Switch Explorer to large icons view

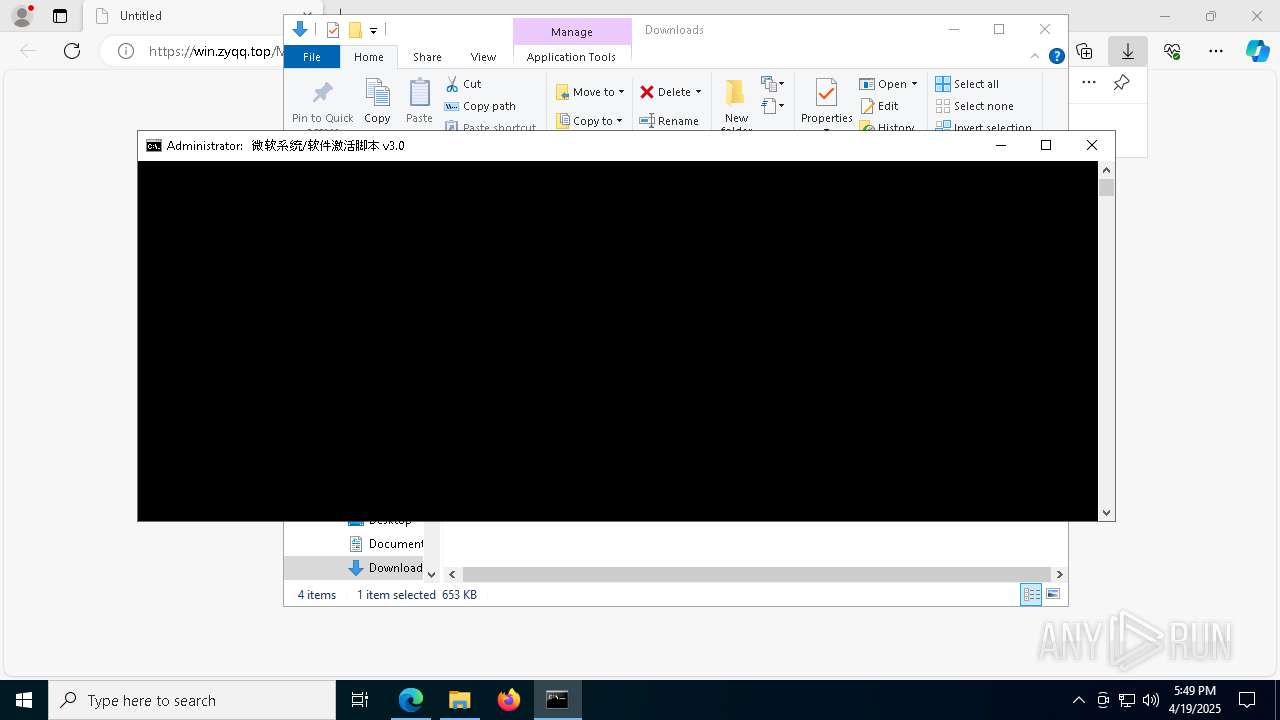click(x=1052, y=594)
